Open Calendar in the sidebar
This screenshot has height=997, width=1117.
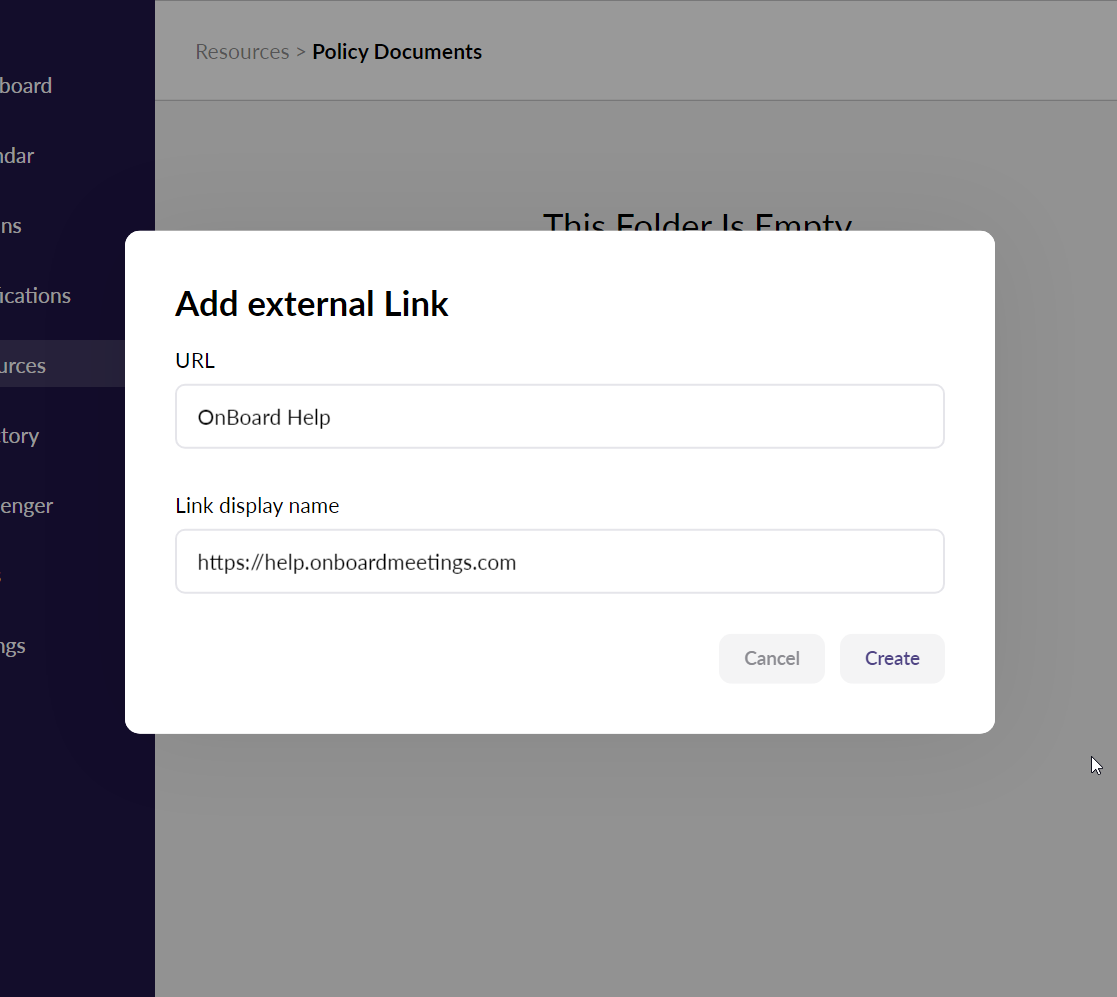tap(17, 155)
